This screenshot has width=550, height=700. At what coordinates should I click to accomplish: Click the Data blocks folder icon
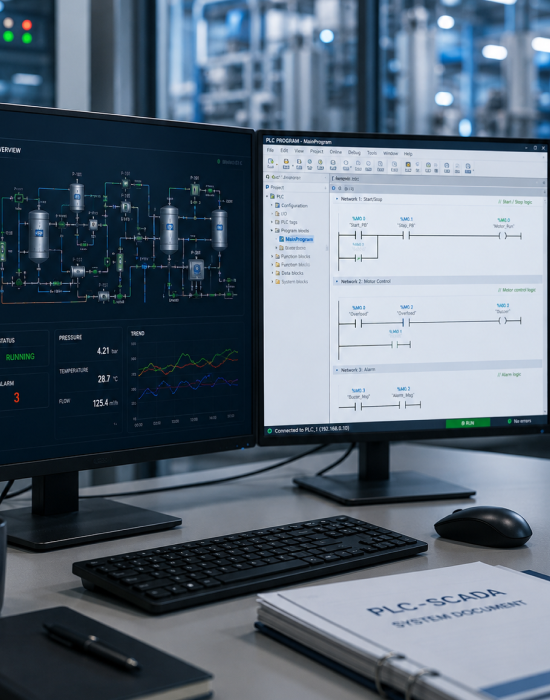(277, 273)
